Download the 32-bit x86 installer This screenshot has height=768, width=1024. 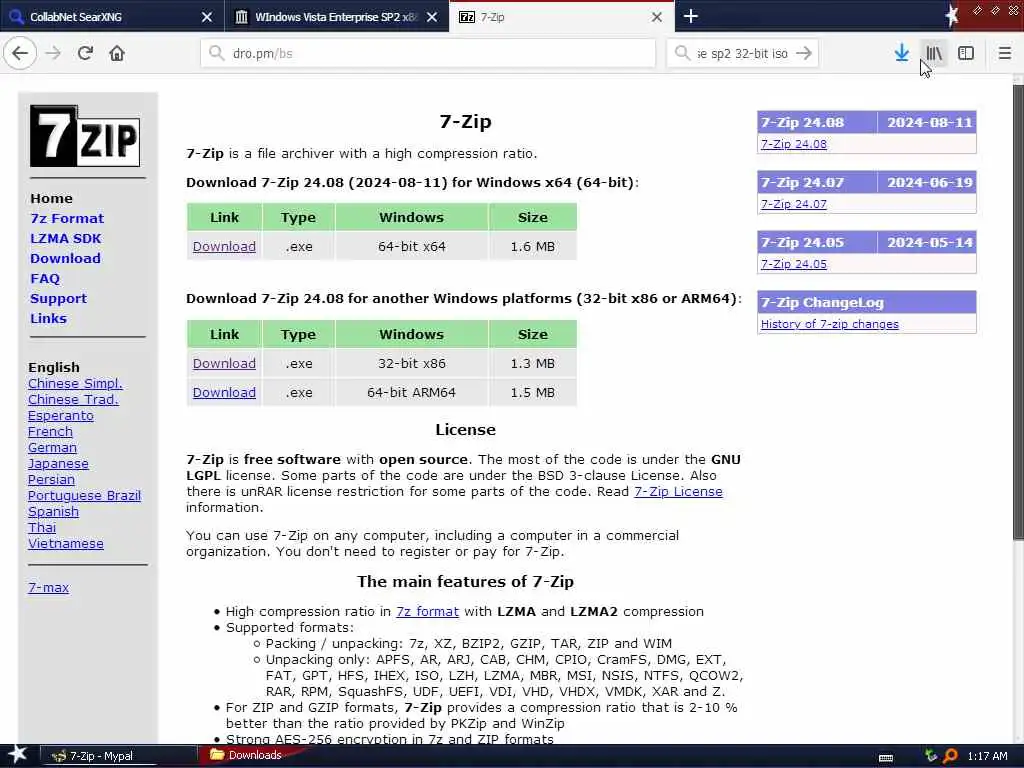(224, 363)
